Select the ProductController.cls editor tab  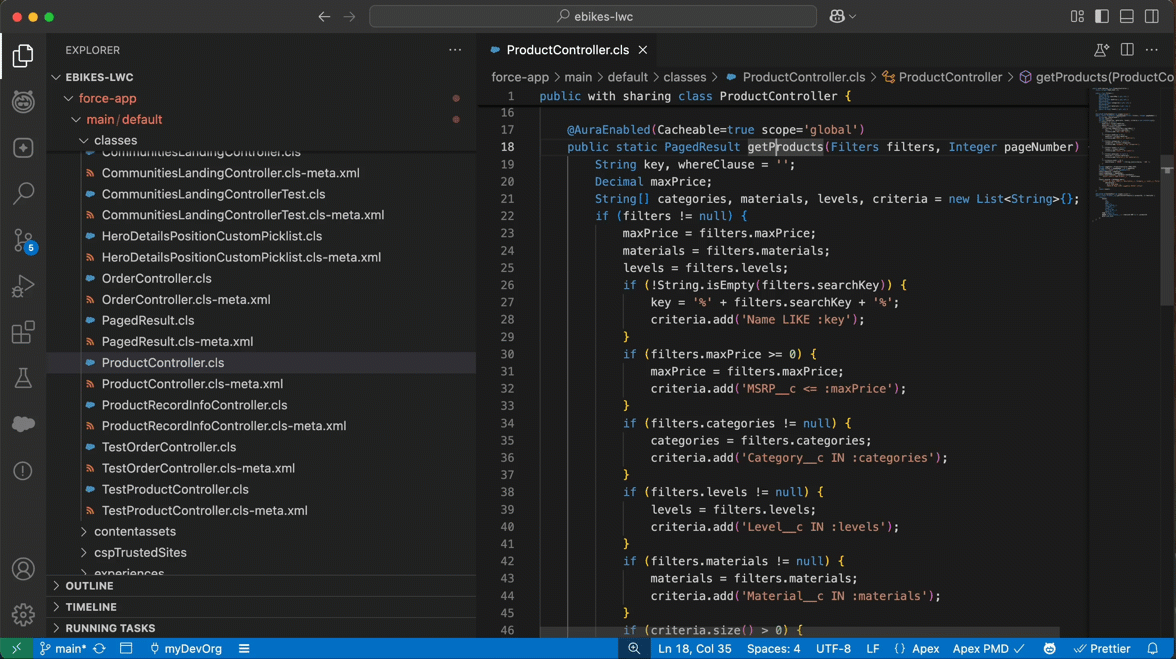[x=567, y=50]
